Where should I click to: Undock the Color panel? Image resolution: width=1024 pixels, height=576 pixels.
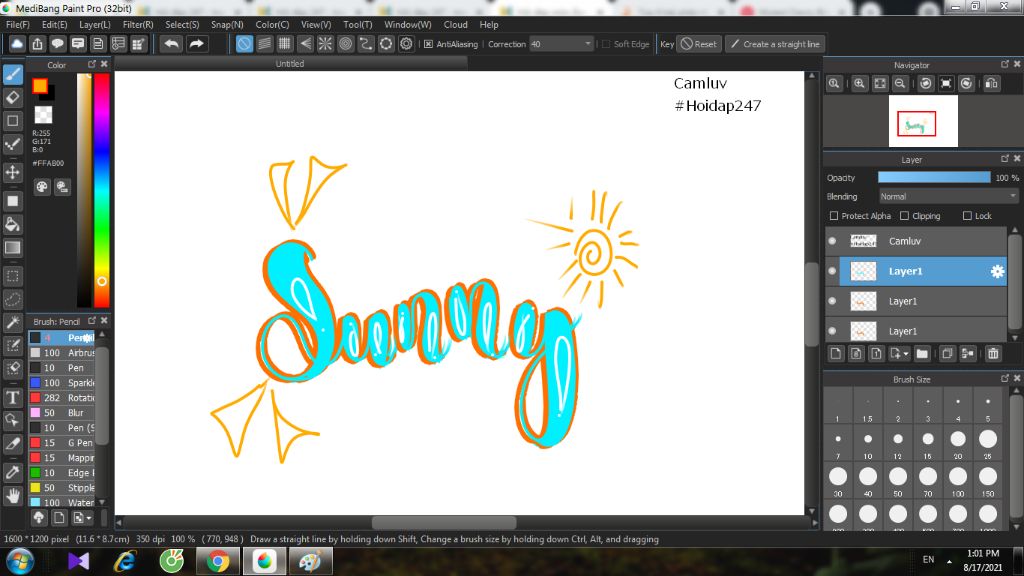[91, 64]
